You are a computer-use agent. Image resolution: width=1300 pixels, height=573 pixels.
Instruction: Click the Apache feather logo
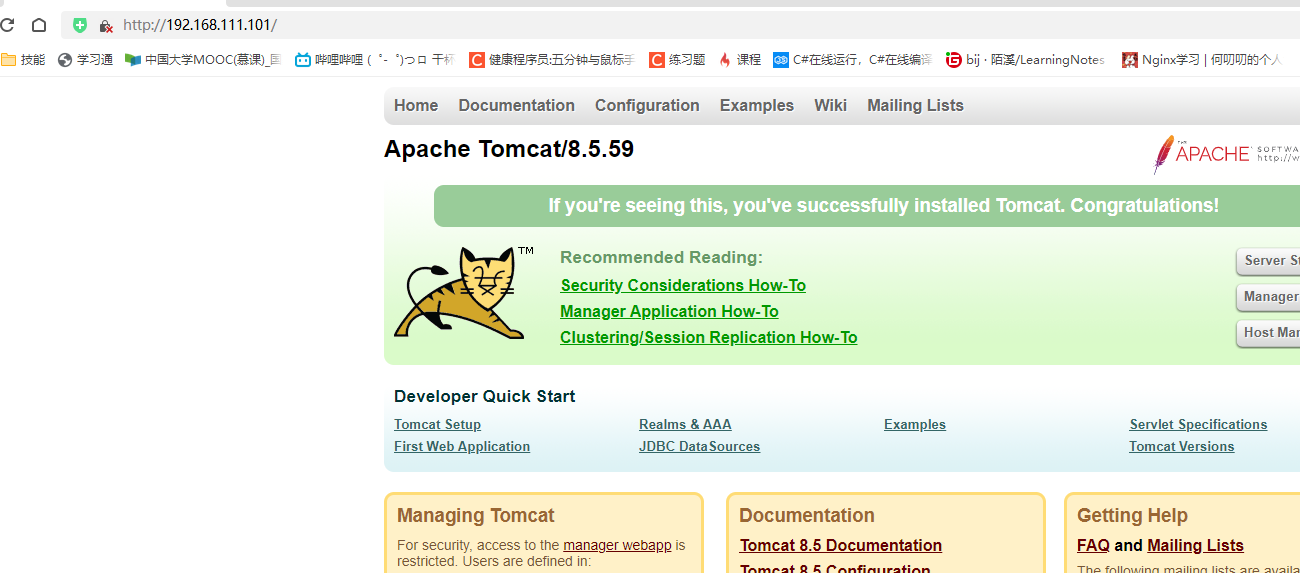pyautogui.click(x=1226, y=154)
